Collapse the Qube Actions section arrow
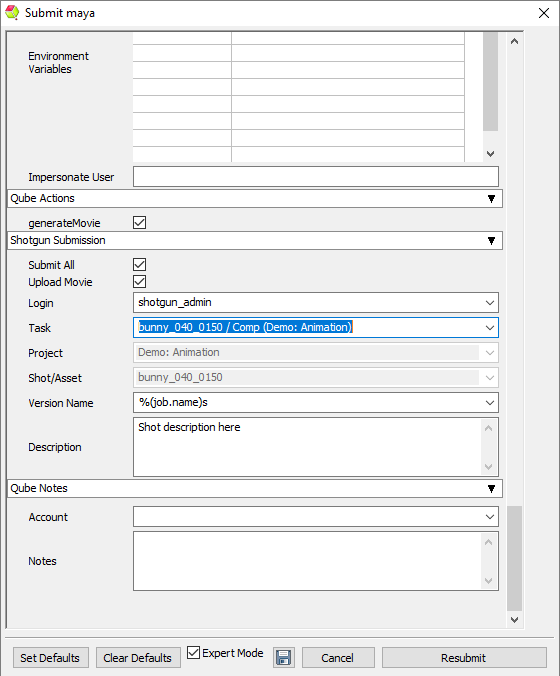The width and height of the screenshot is (560, 676). [x=491, y=199]
